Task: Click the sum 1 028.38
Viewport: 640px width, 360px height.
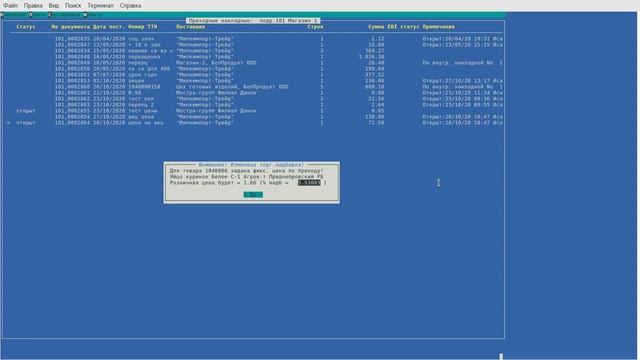Action: click(x=371, y=57)
